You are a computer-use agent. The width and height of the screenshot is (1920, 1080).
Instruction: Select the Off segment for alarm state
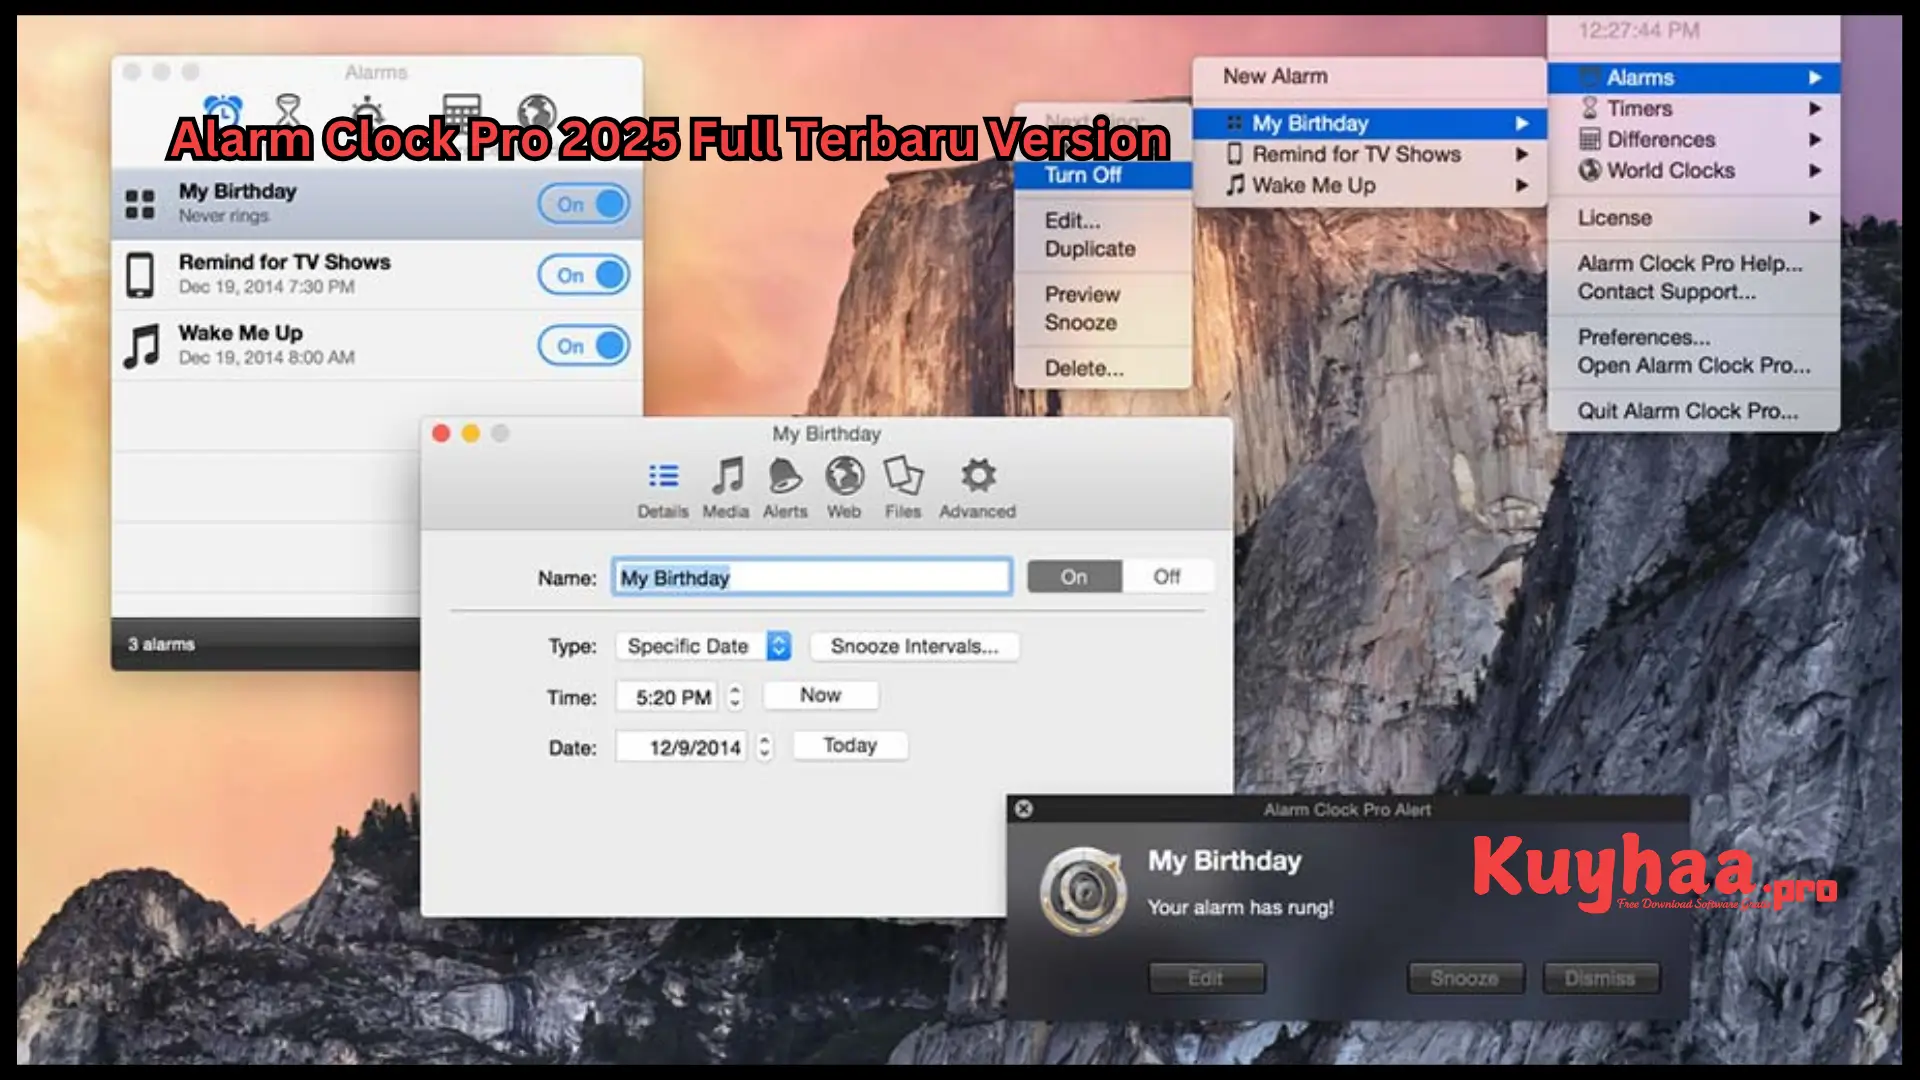[1166, 577]
